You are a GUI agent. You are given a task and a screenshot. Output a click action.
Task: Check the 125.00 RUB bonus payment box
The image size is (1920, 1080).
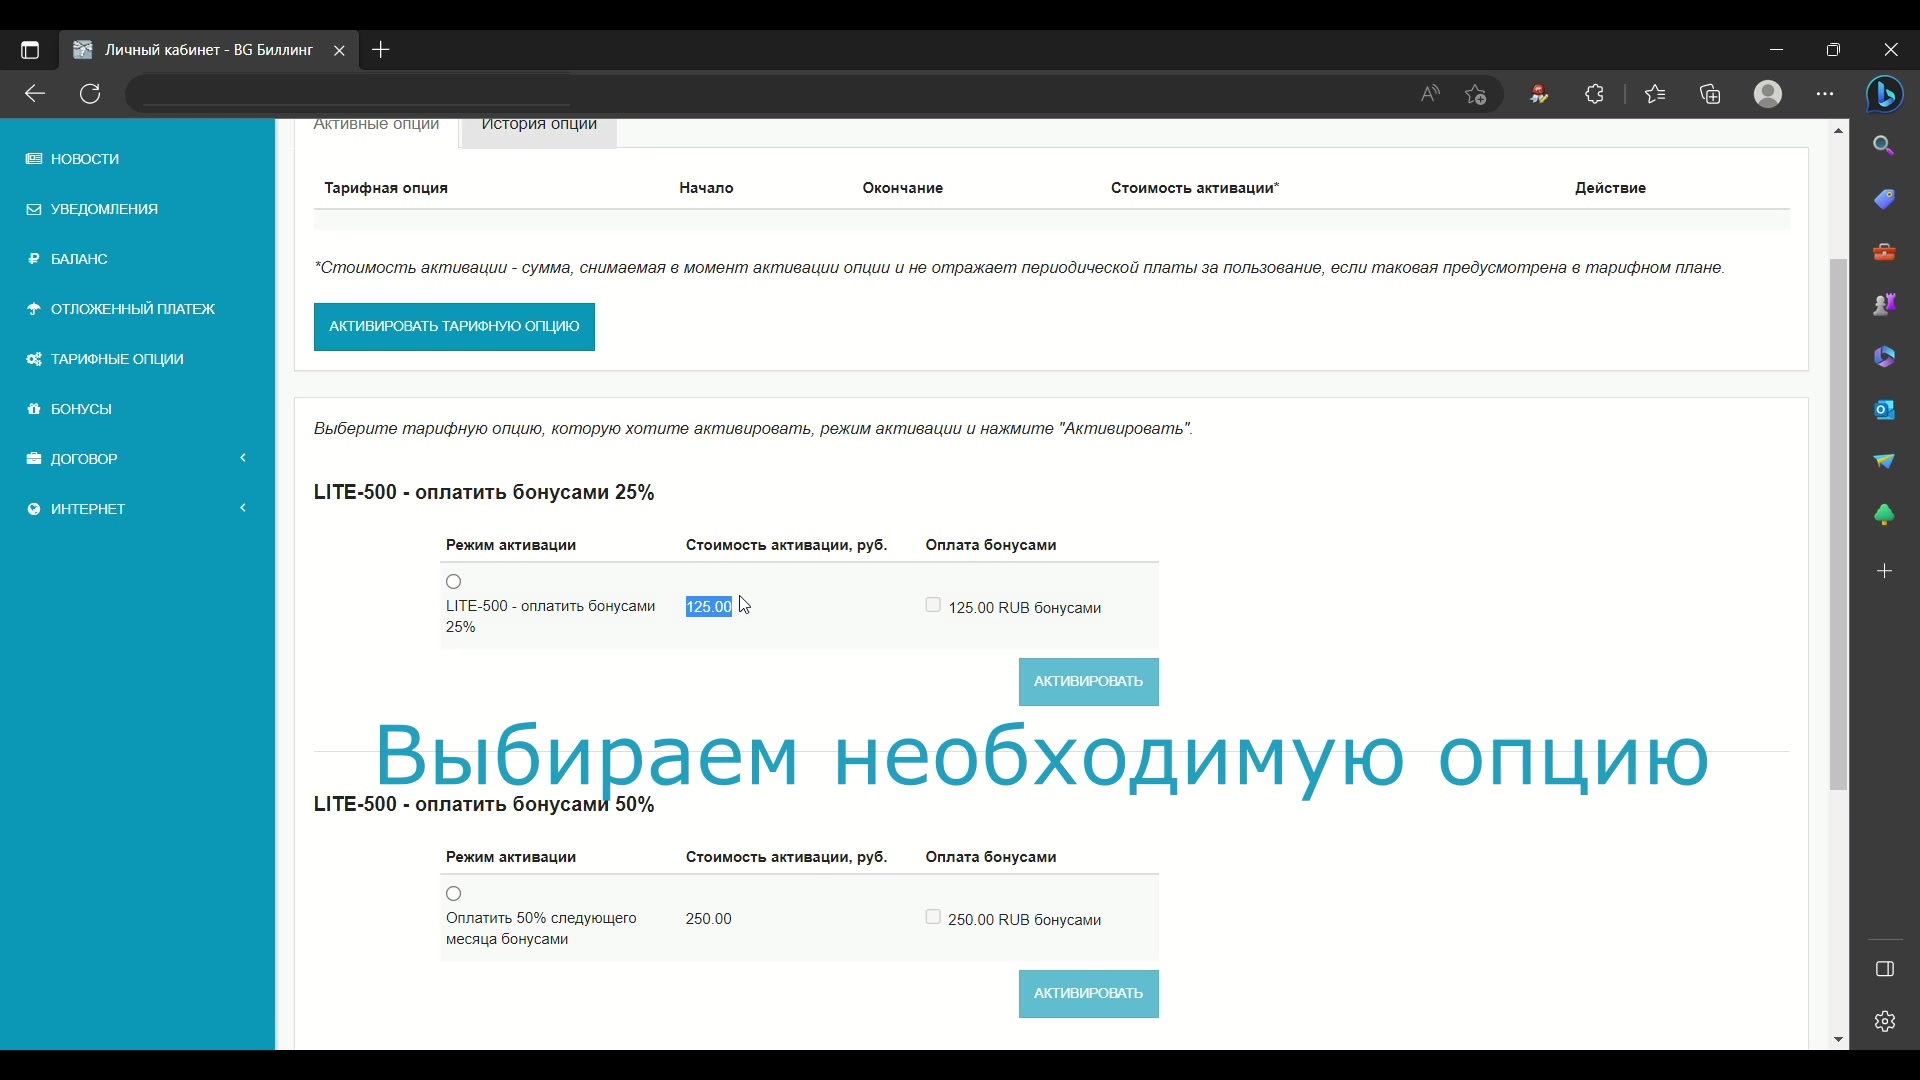click(933, 606)
